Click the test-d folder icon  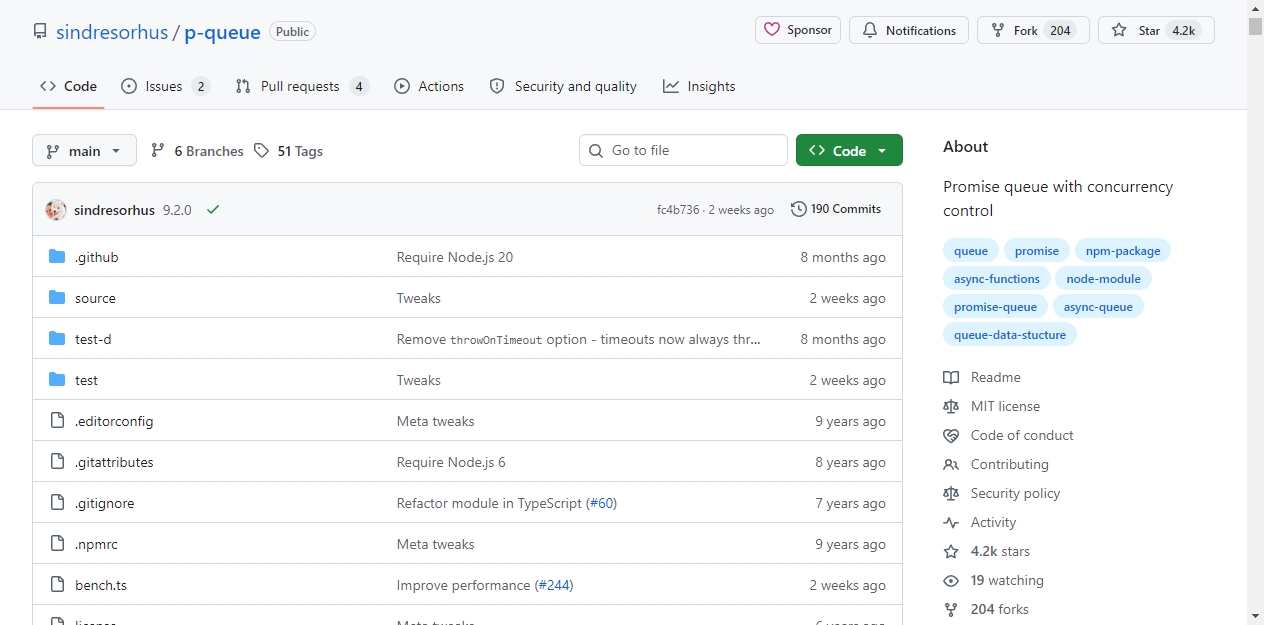[57, 339]
